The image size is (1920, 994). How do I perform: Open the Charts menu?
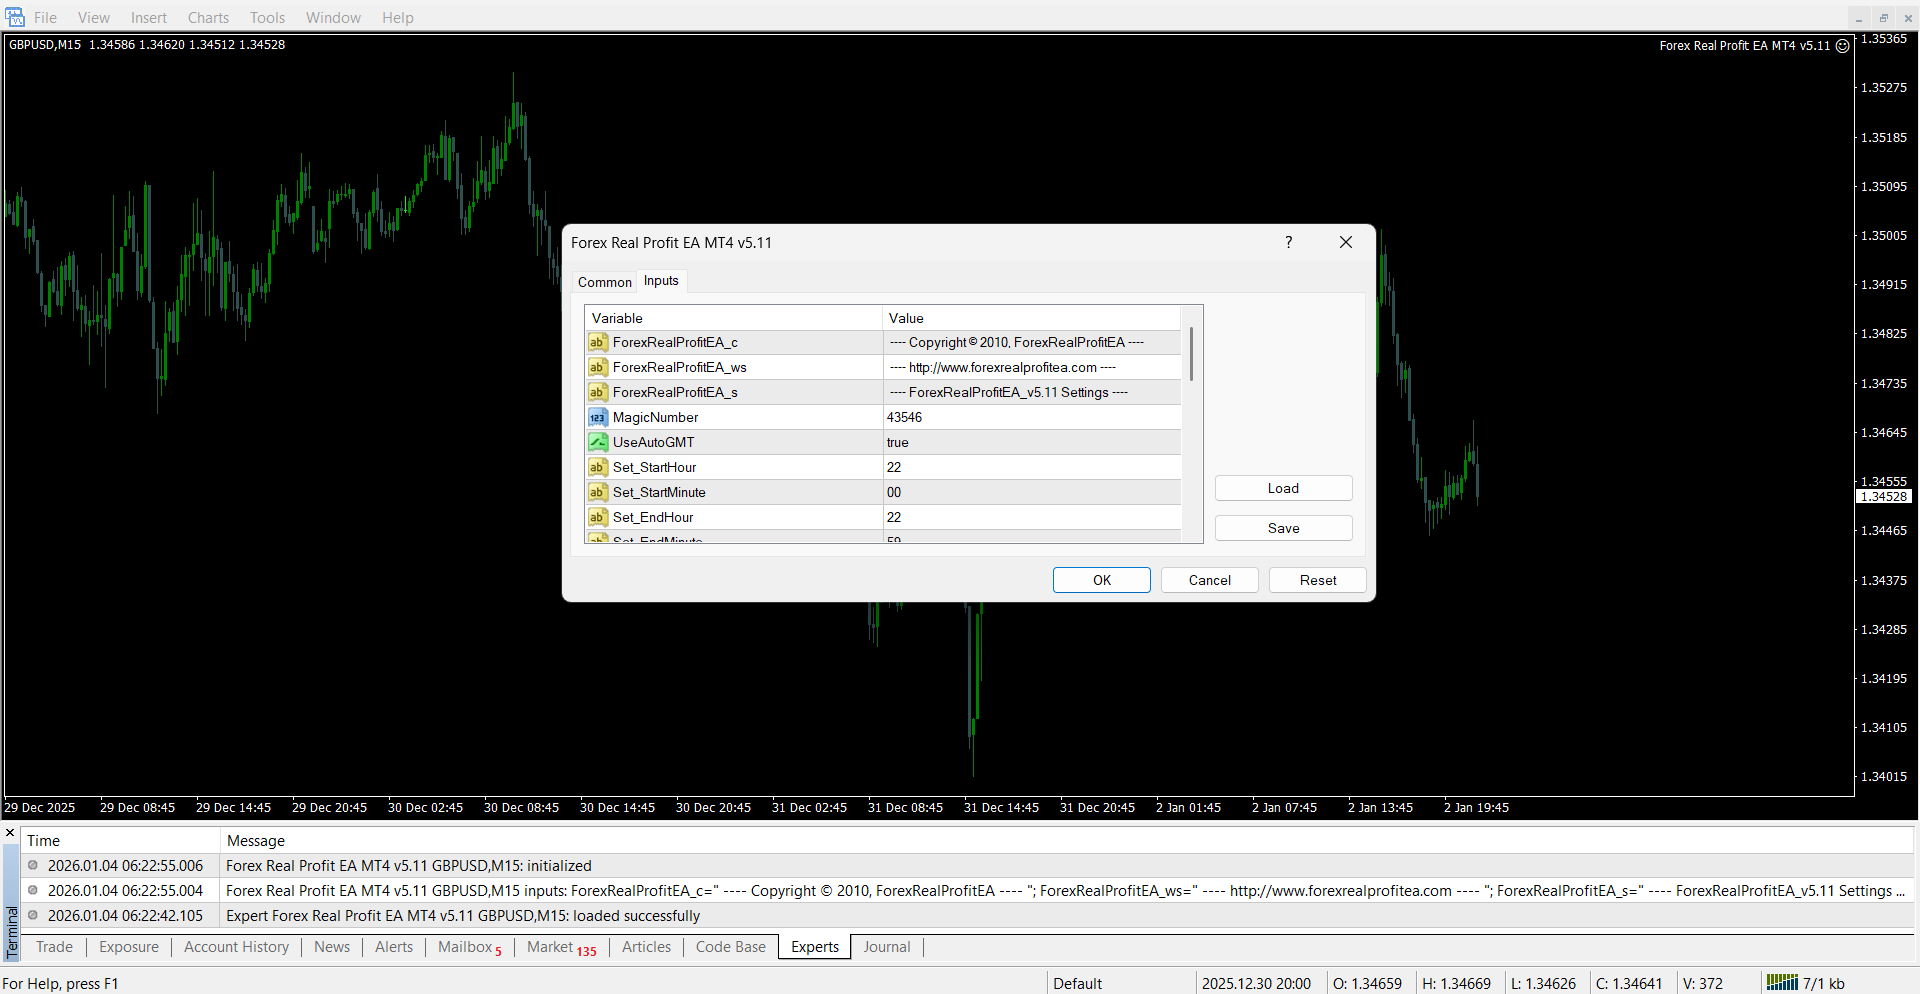[208, 18]
